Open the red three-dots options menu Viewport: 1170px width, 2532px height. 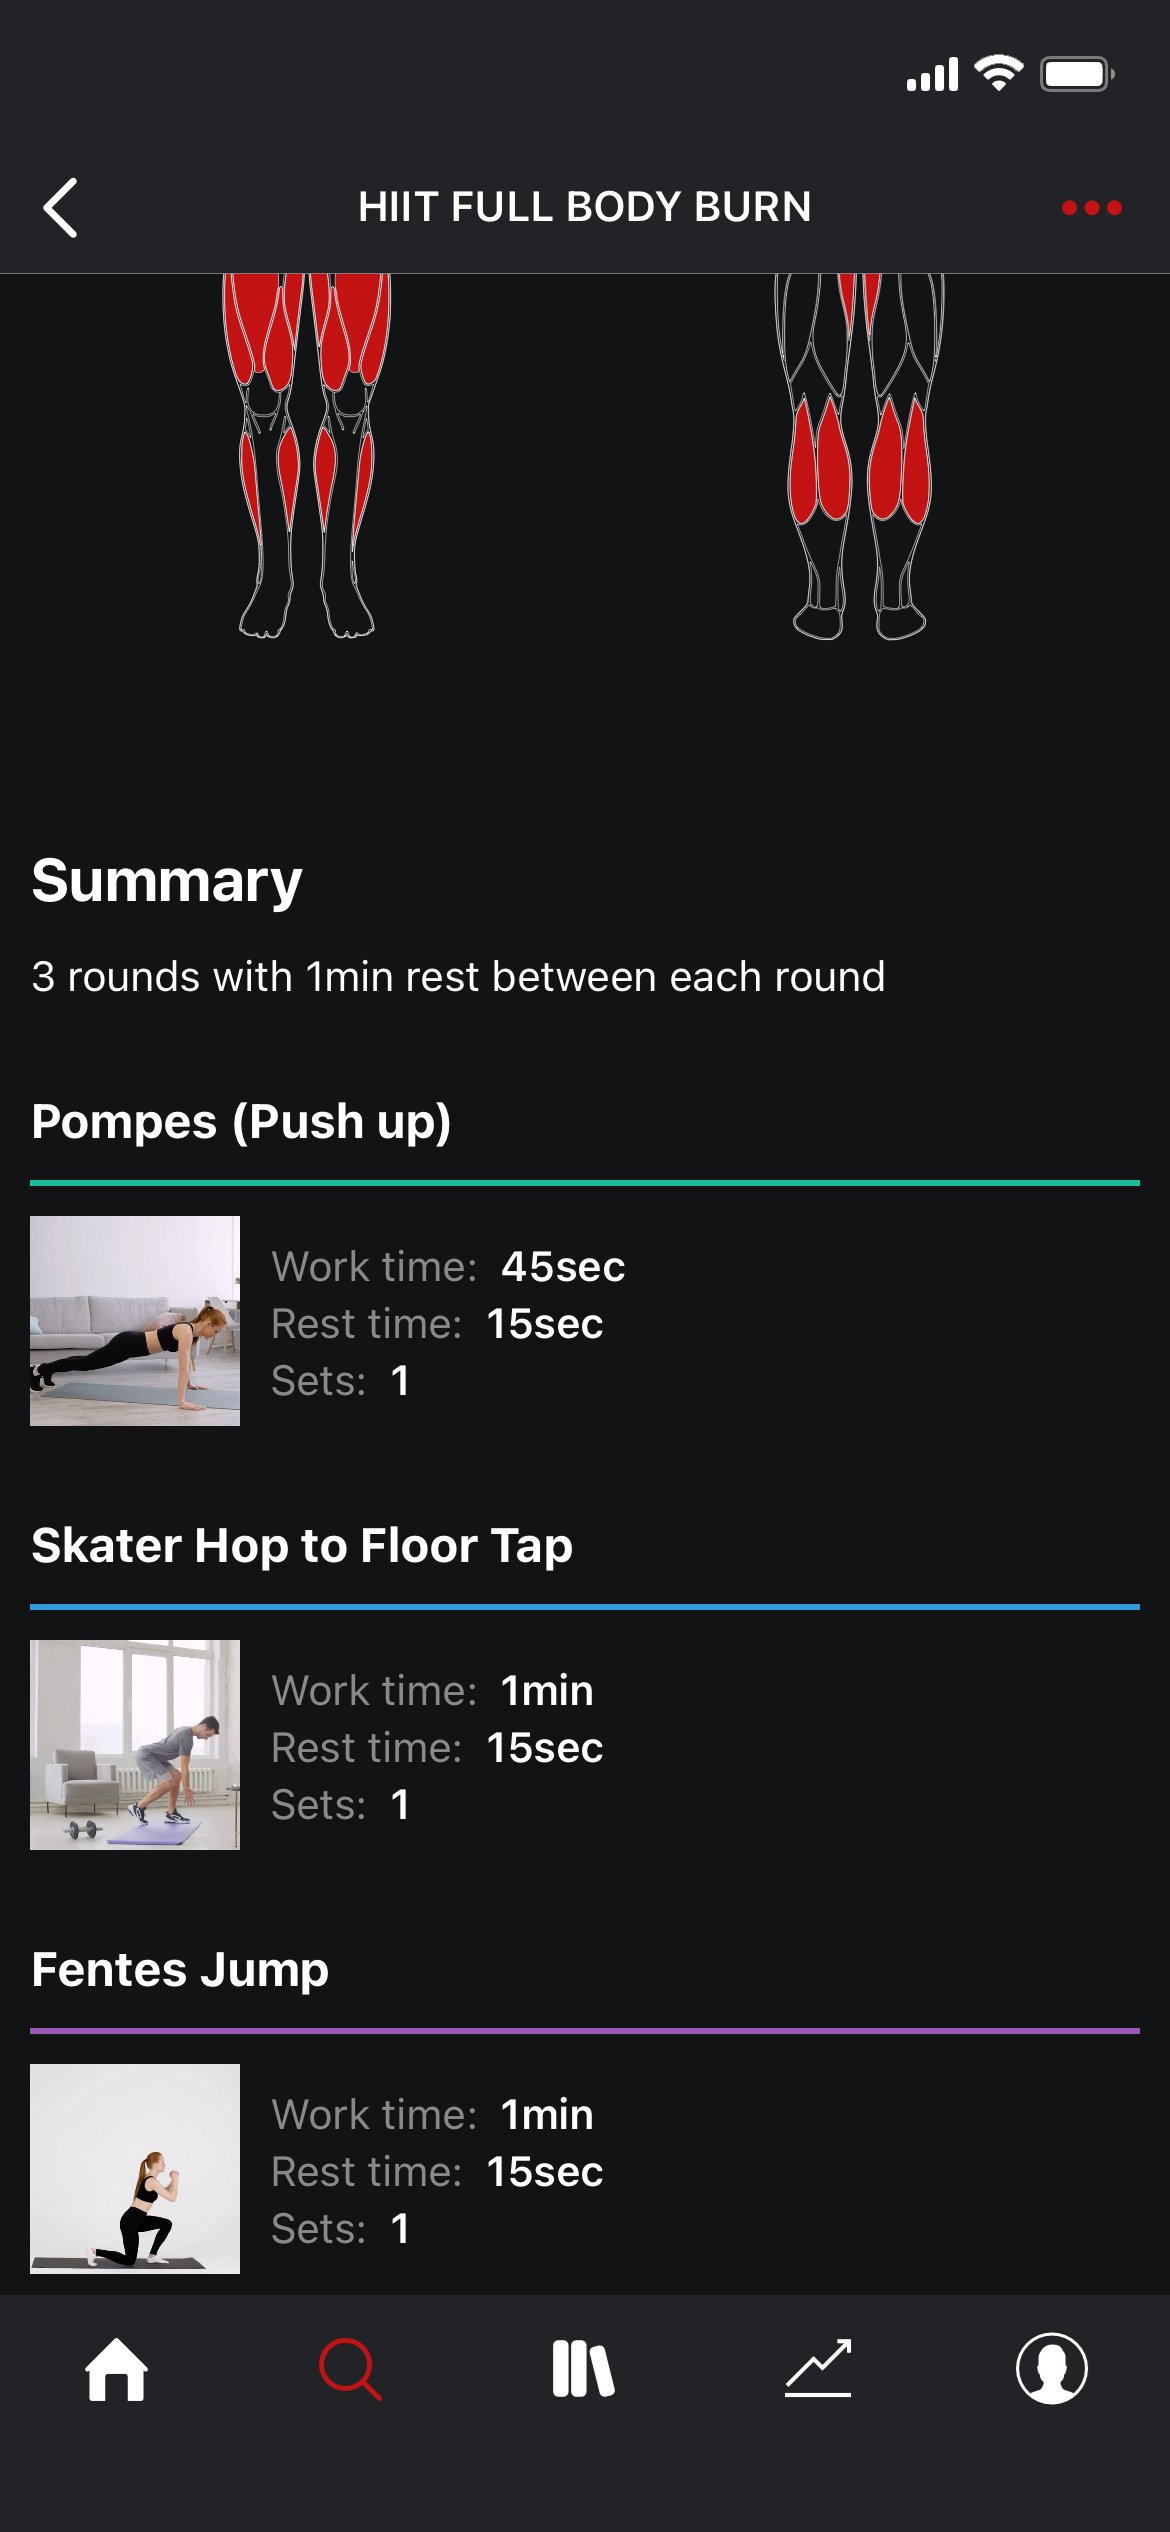point(1091,208)
